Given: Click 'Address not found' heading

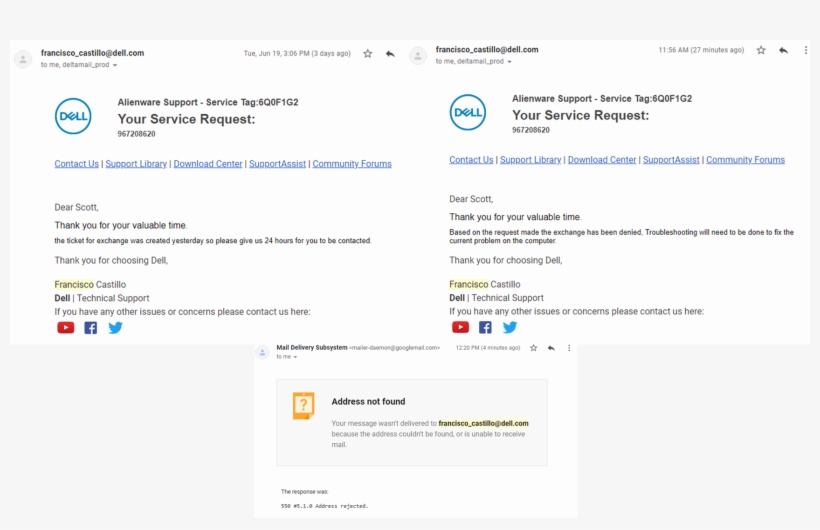Looking at the screenshot, I should [368, 402].
